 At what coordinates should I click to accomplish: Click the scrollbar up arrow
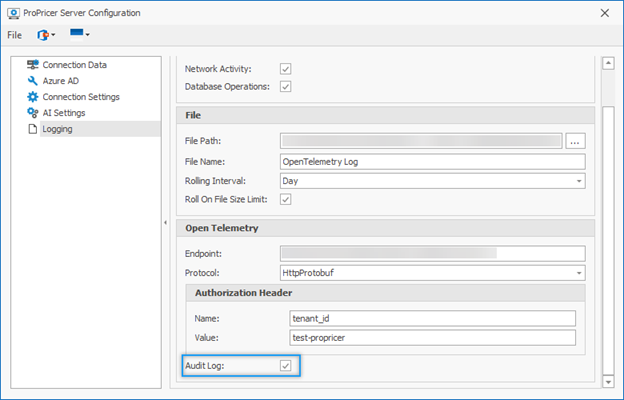(608, 63)
